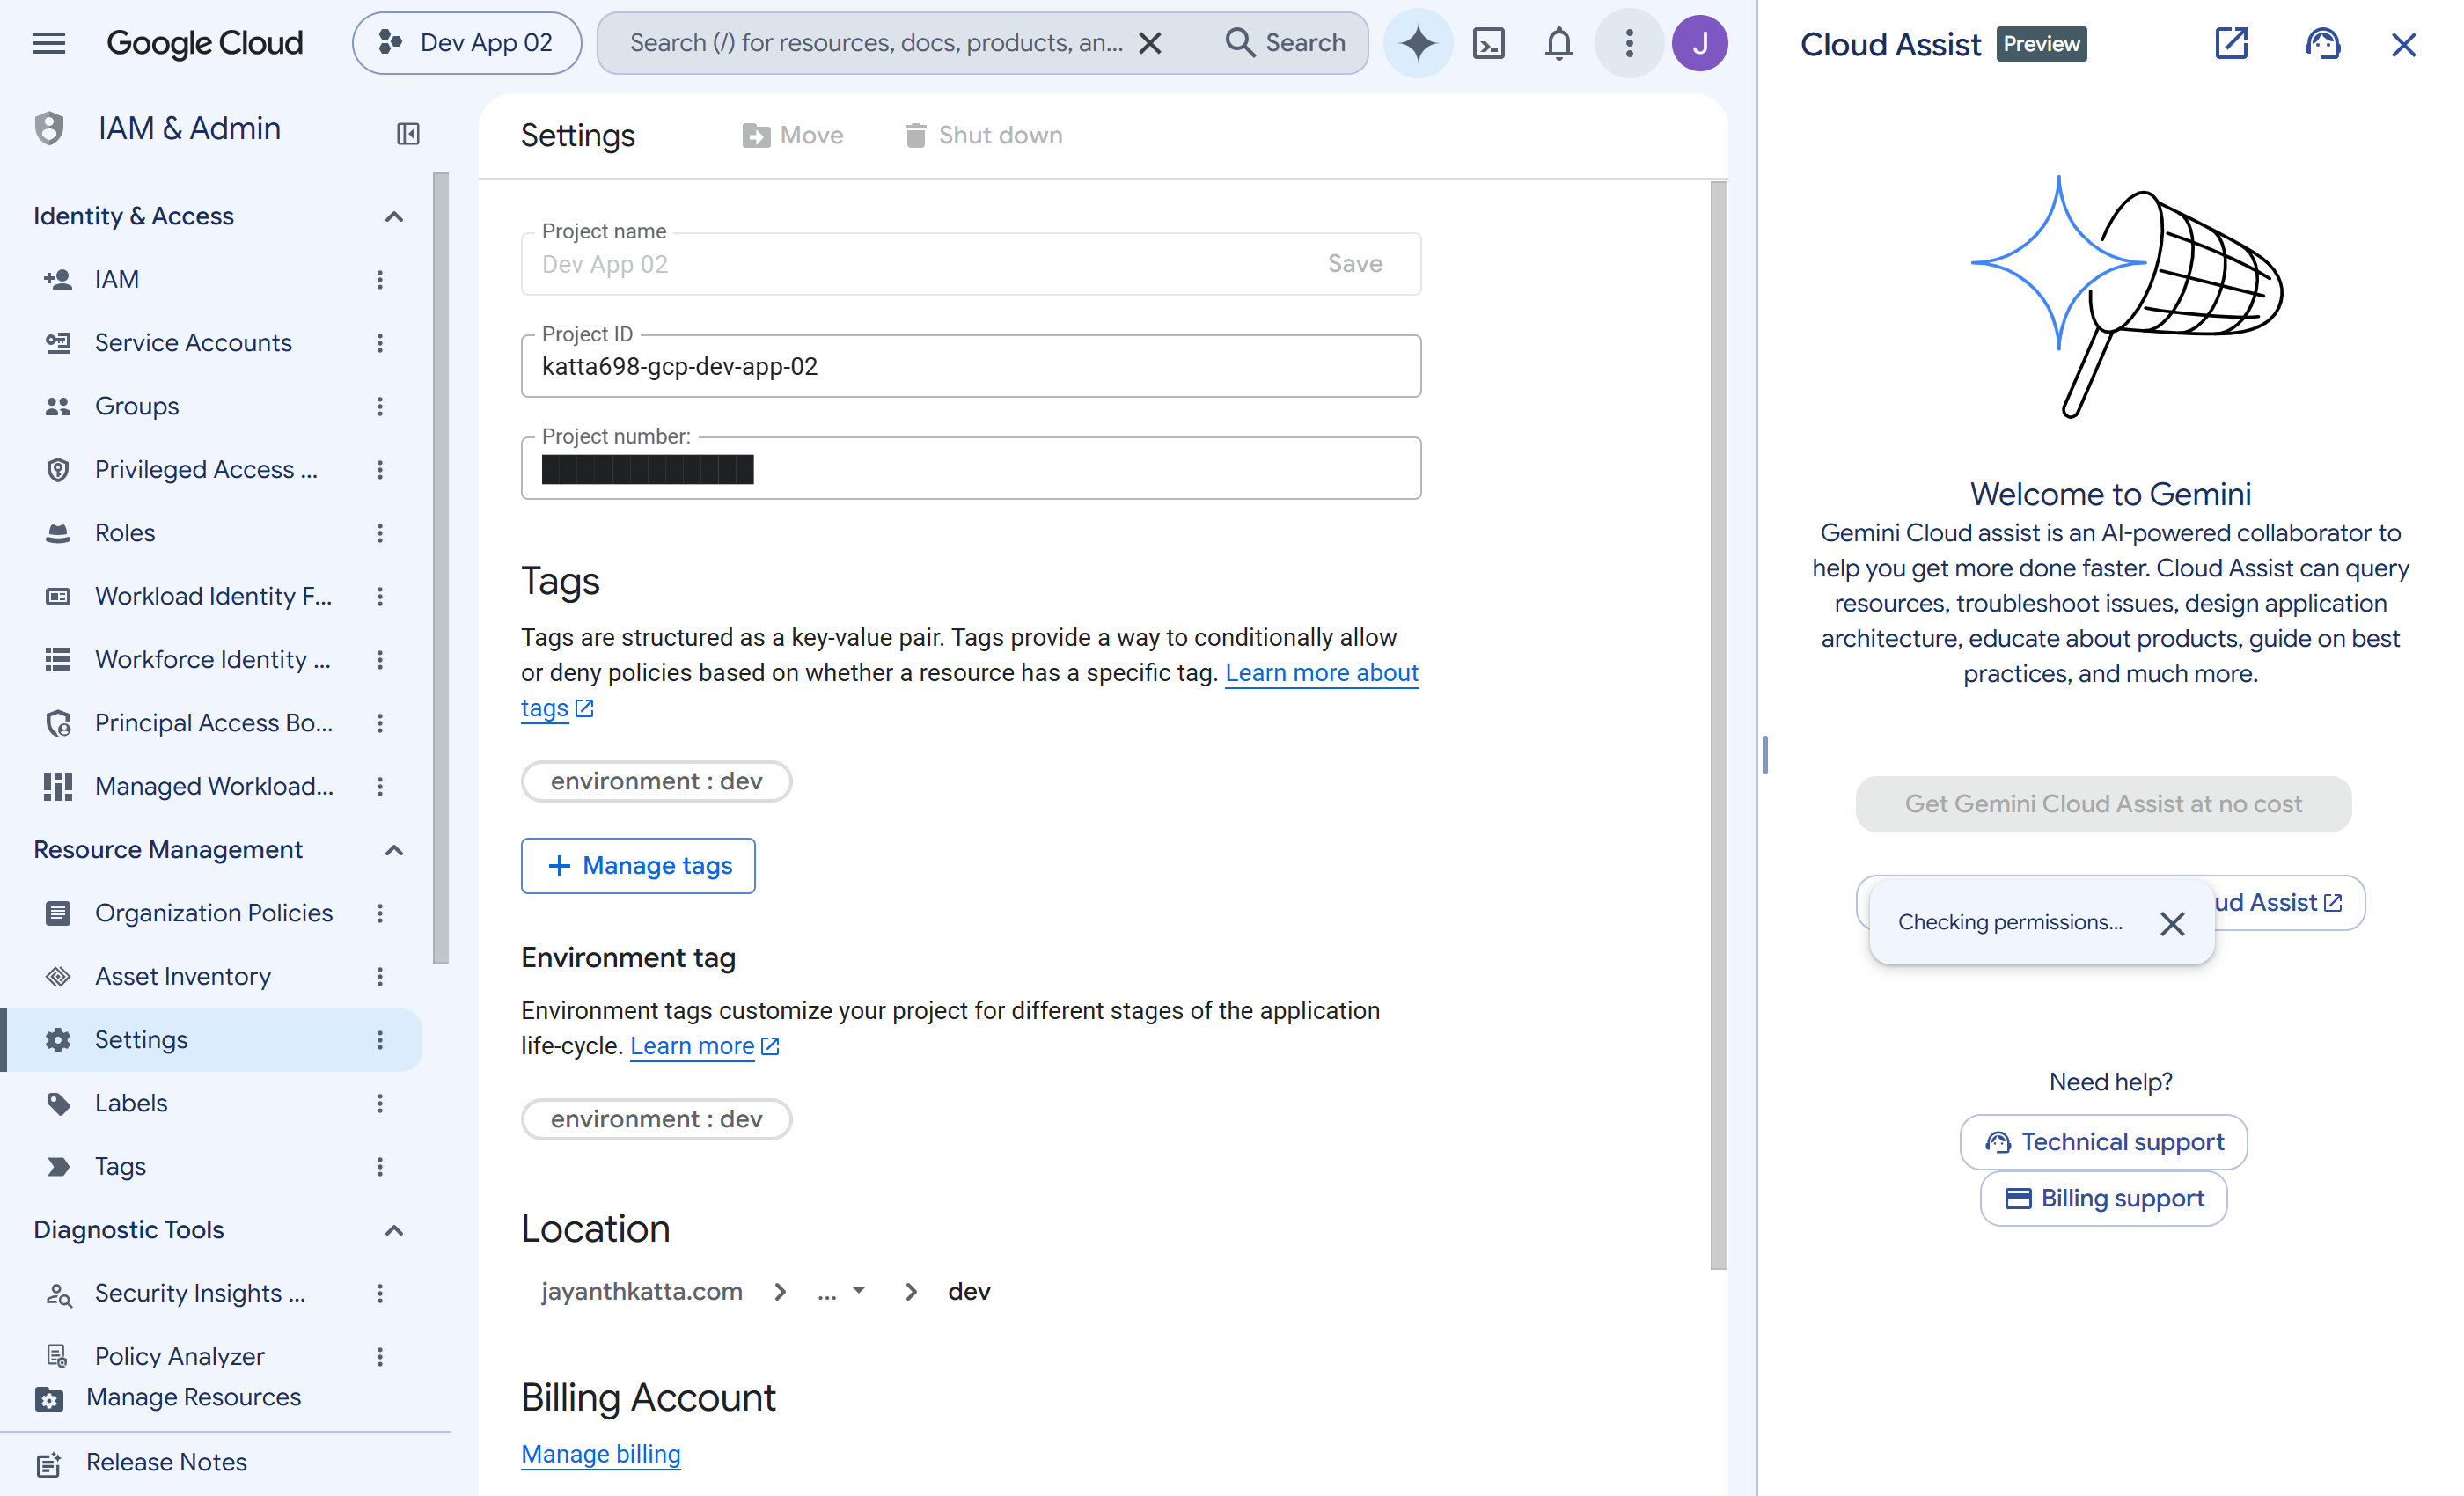Image resolution: width=2464 pixels, height=1496 pixels.
Task: Click the Manage tags button
Action: pyautogui.click(x=638, y=866)
